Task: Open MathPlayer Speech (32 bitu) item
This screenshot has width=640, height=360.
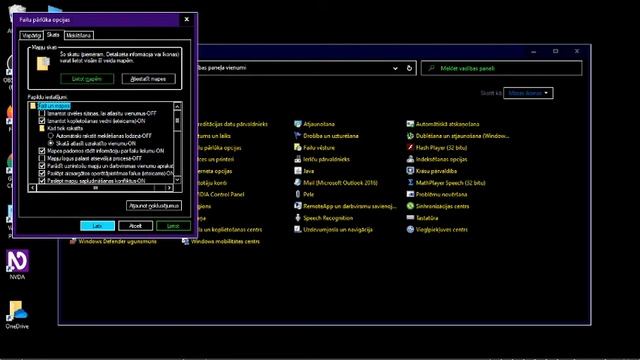Action: pos(446,183)
